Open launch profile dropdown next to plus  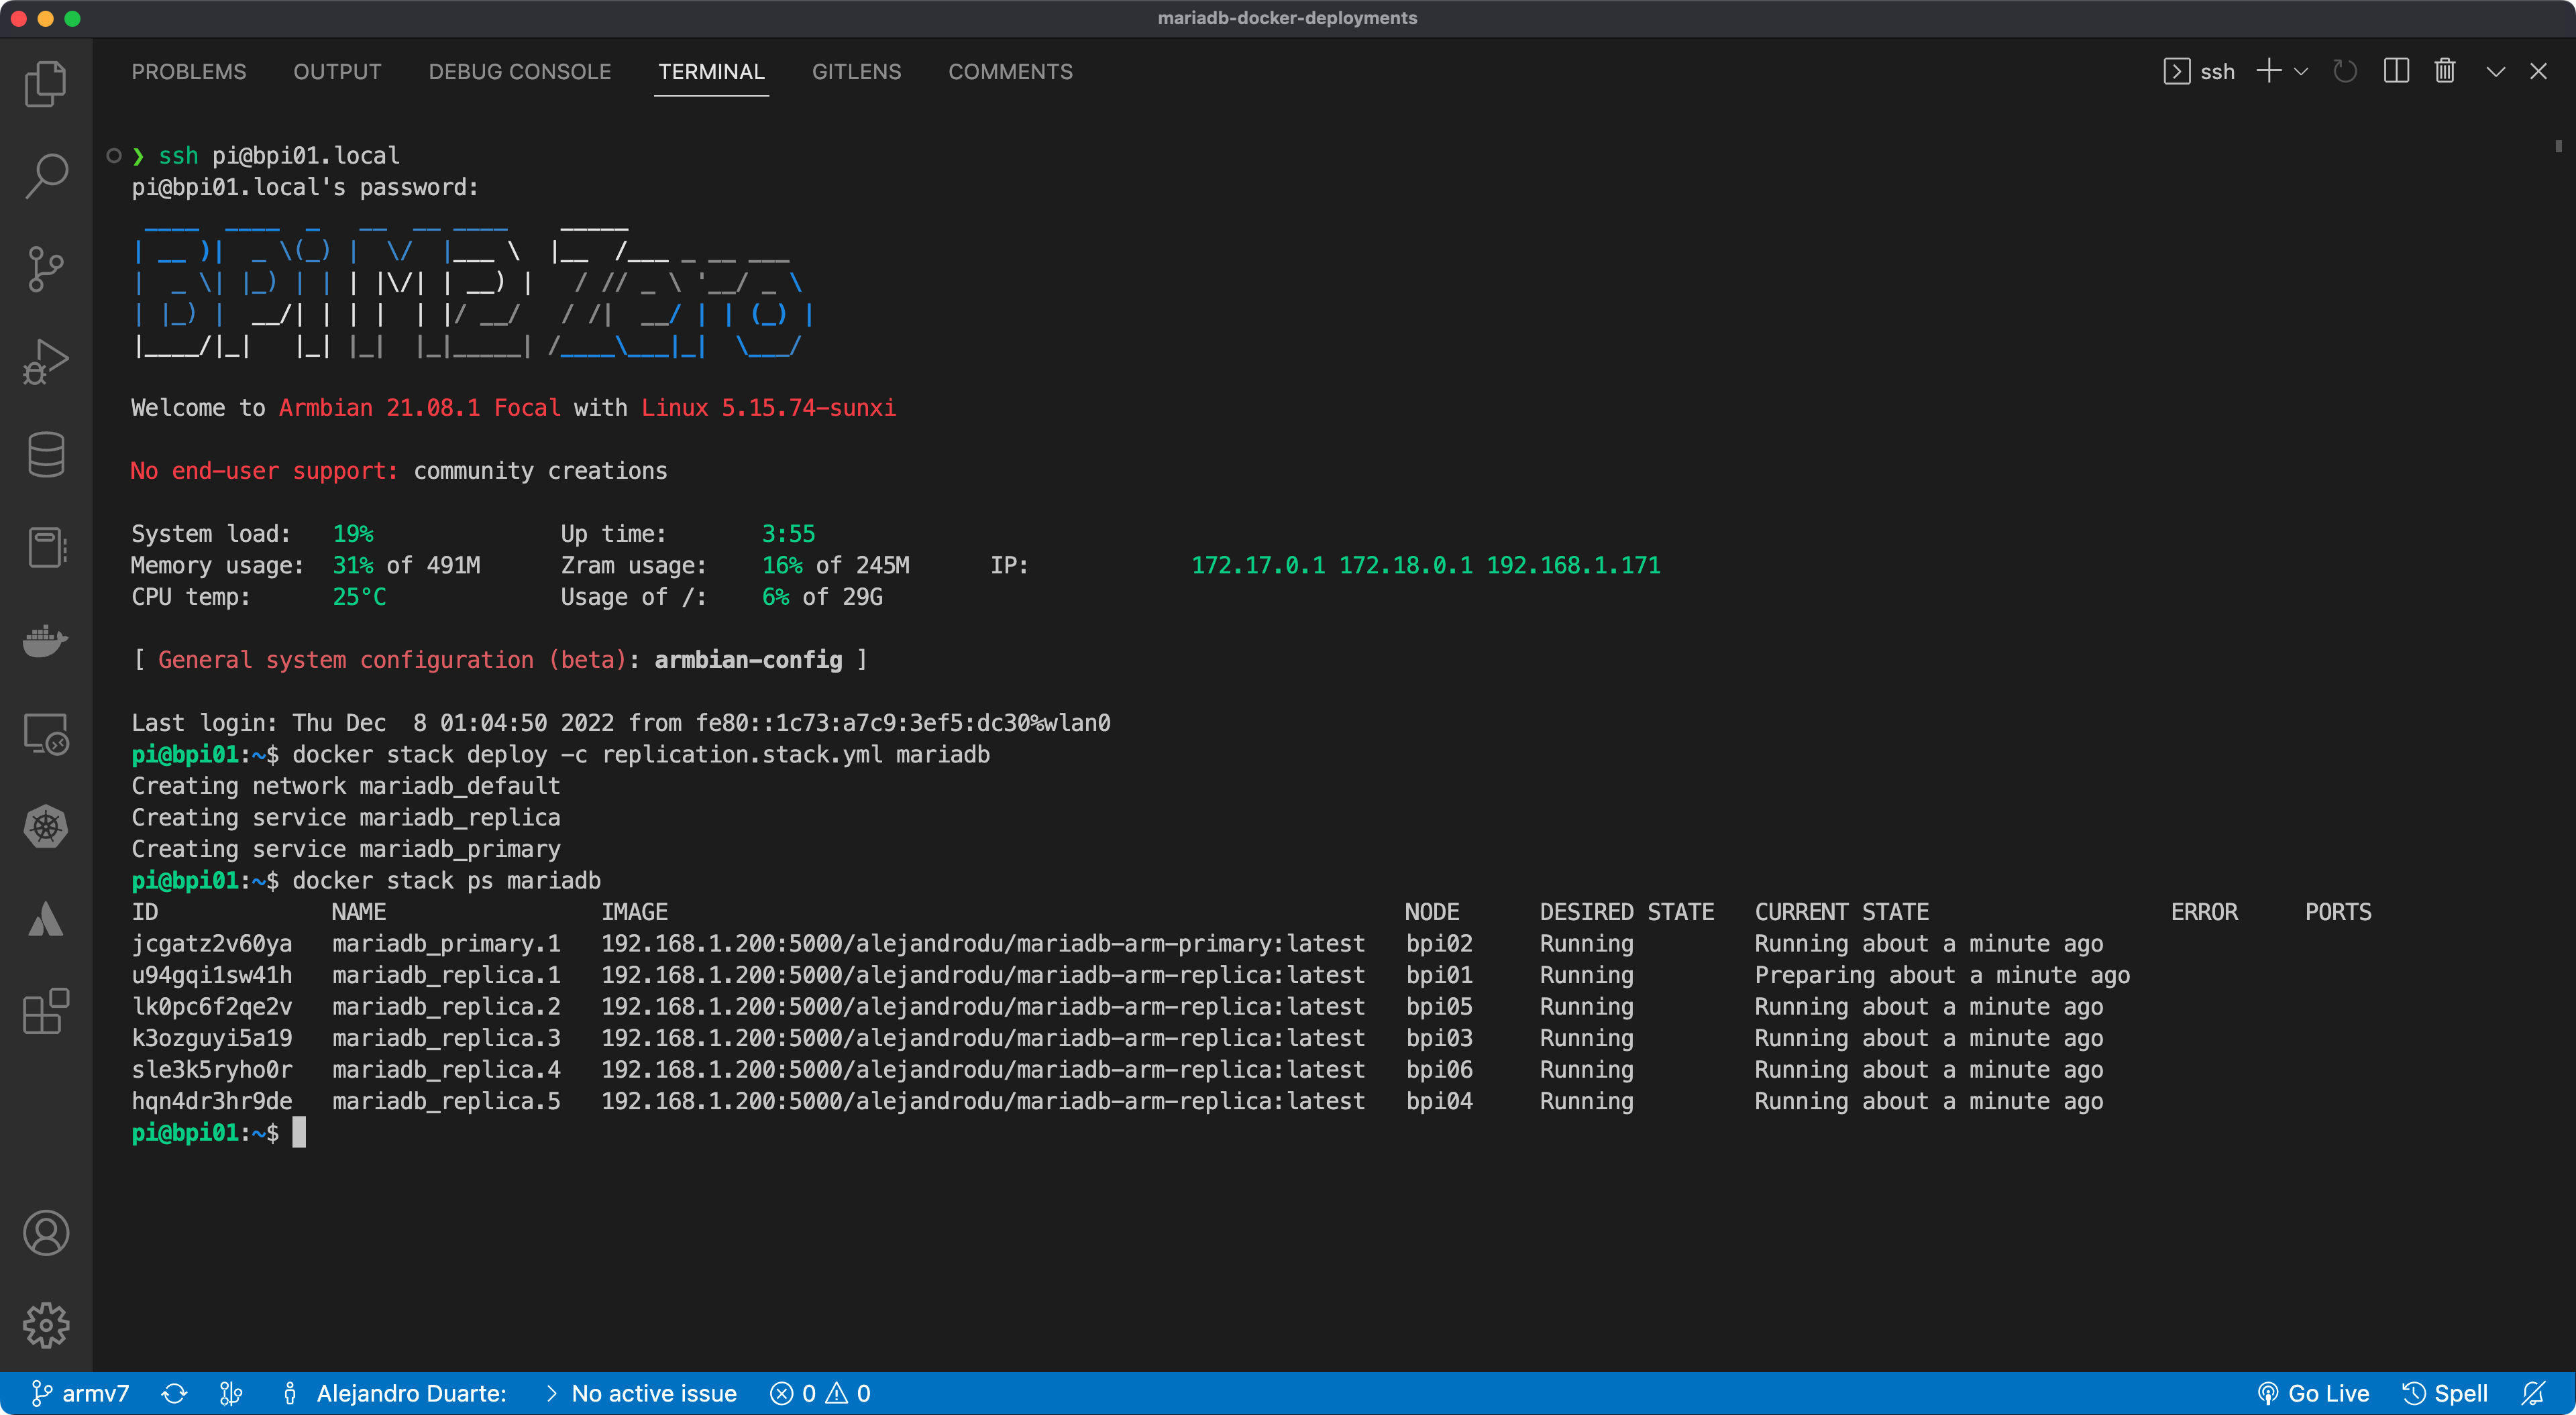pyautogui.click(x=2301, y=71)
